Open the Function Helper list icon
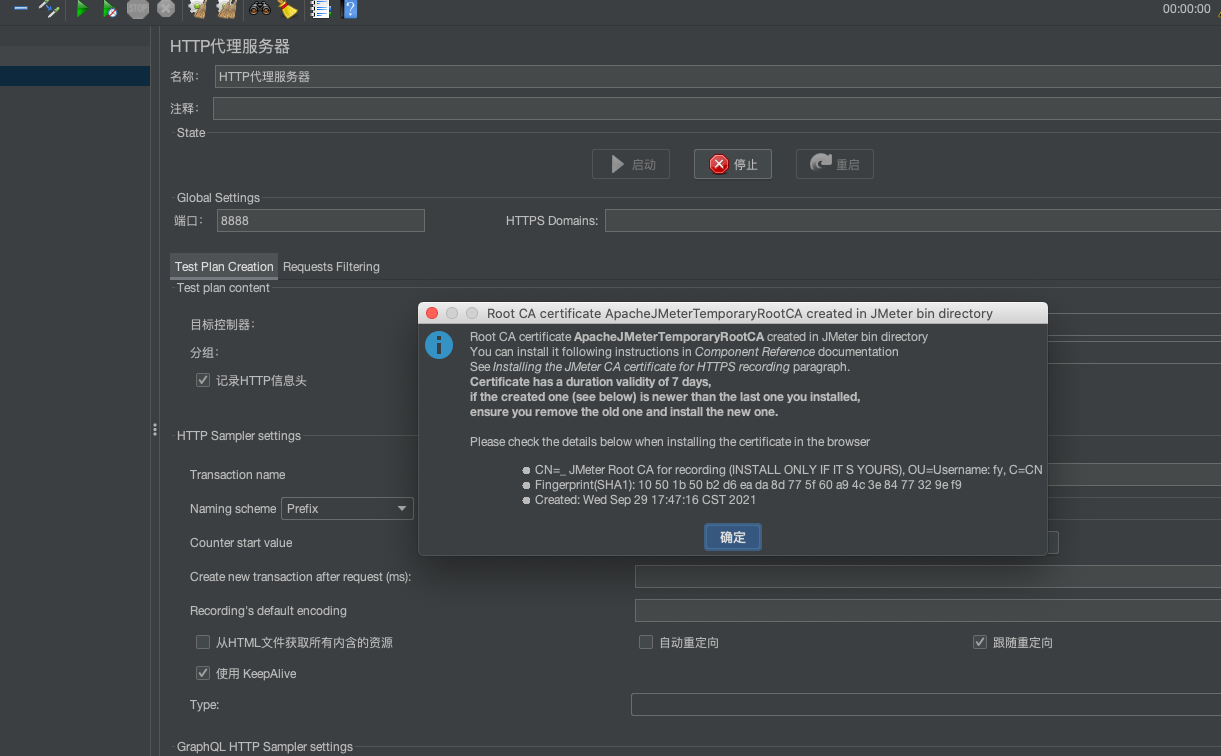Viewport: 1221px width, 756px height. [x=320, y=9]
